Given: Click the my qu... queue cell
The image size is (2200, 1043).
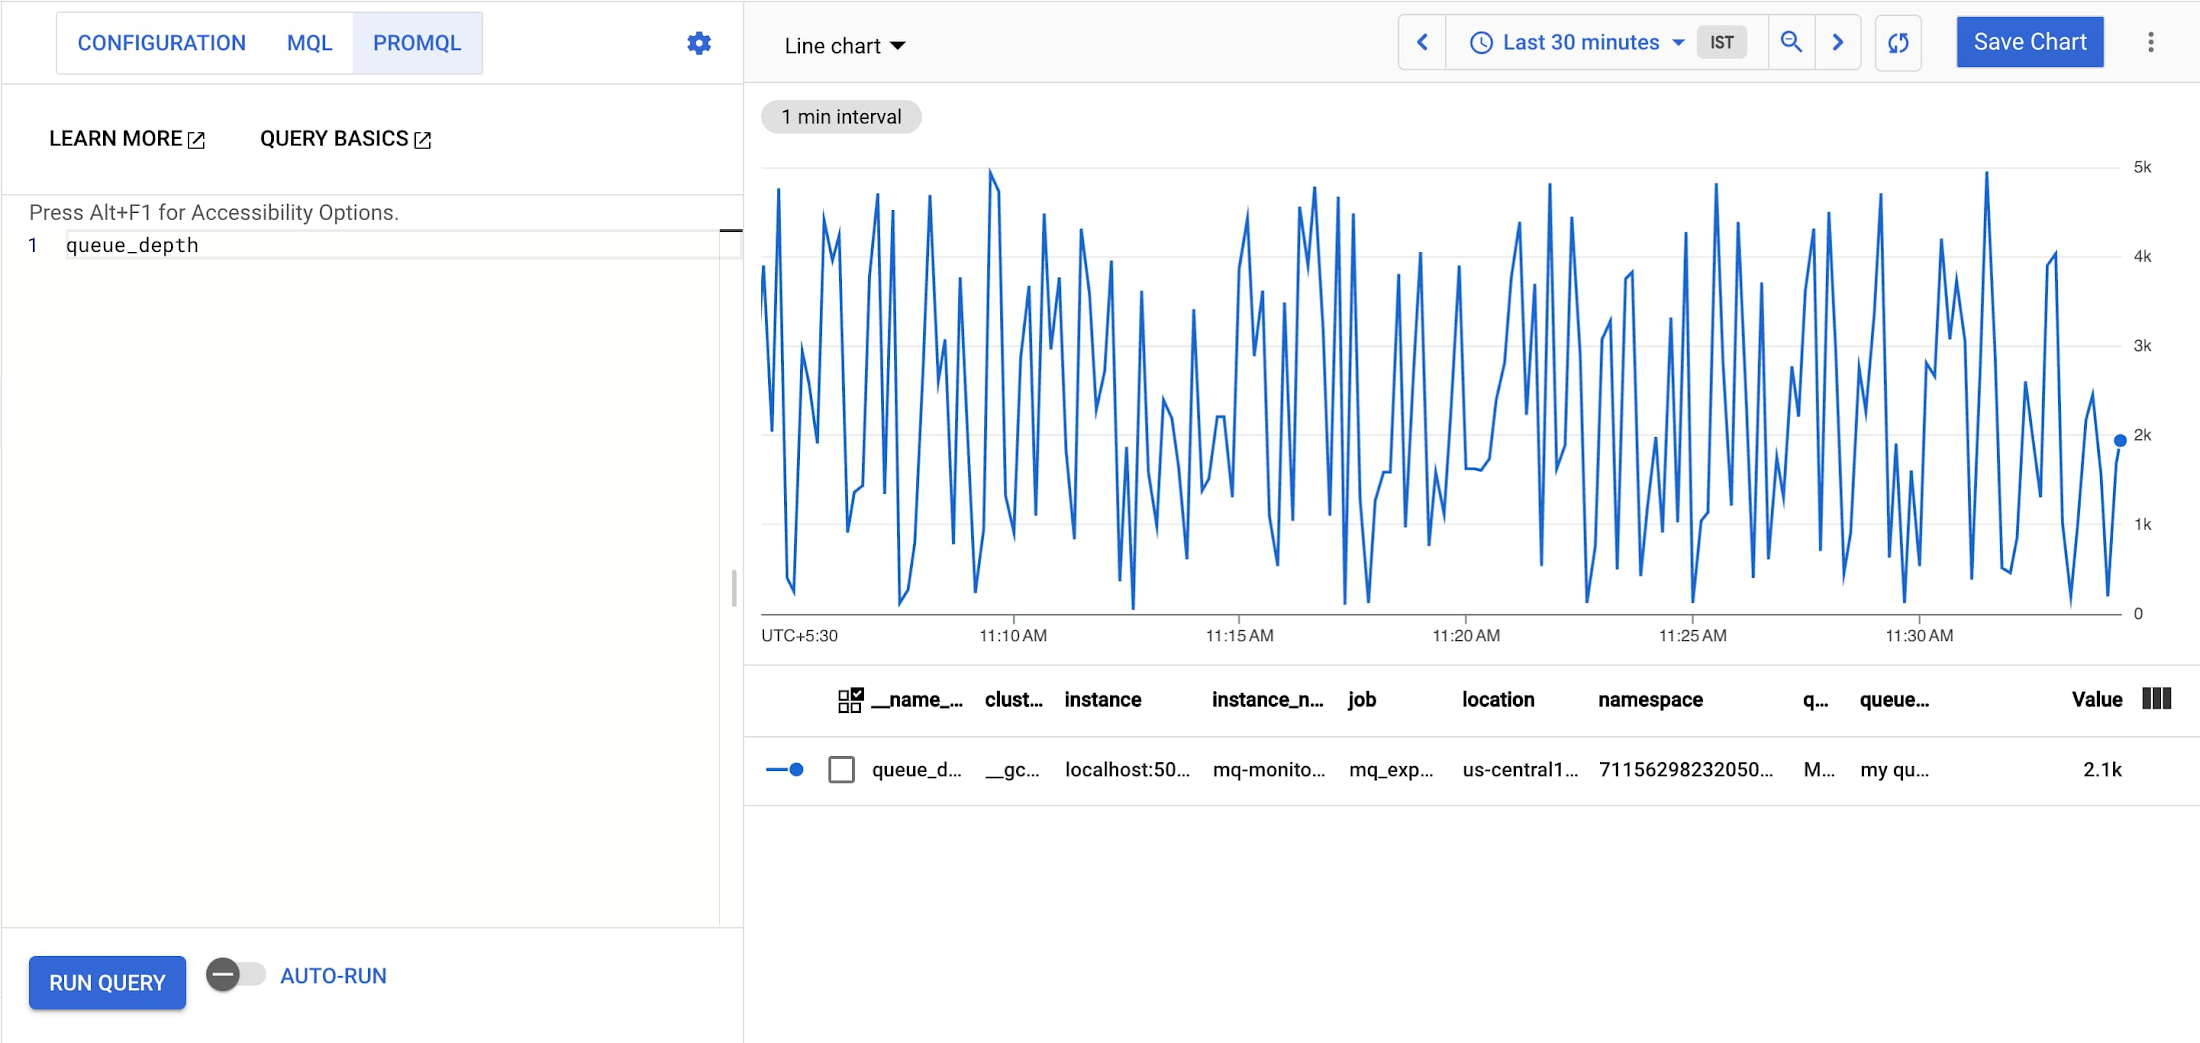Looking at the screenshot, I should [1894, 769].
